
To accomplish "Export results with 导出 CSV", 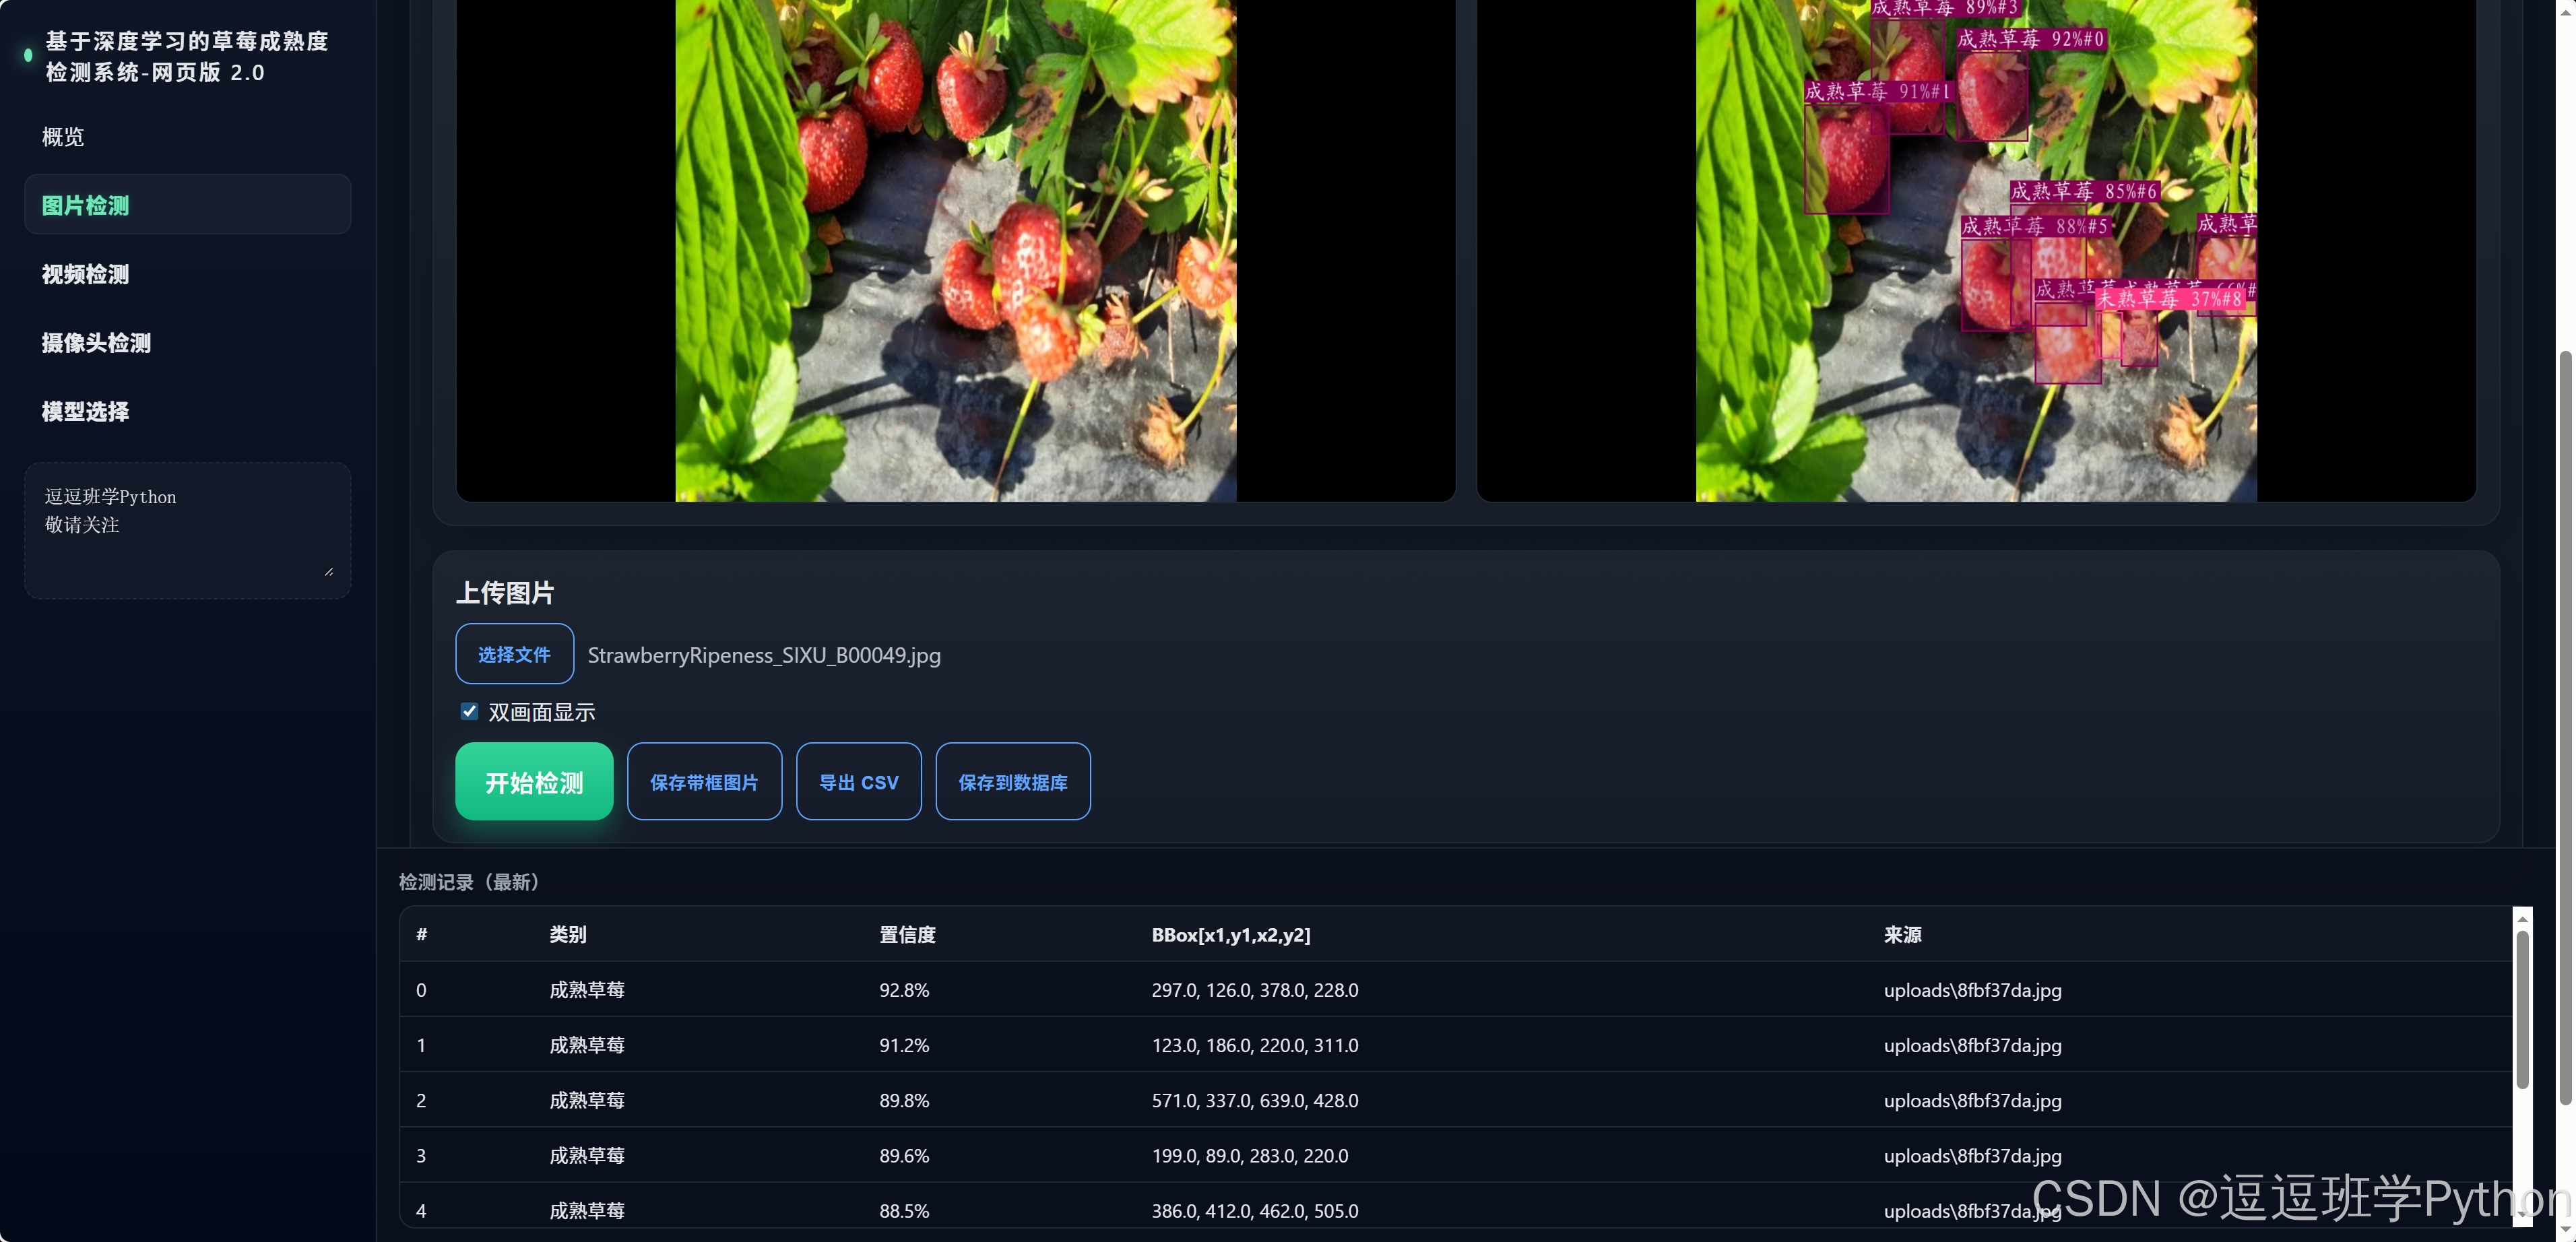I will click(858, 781).
